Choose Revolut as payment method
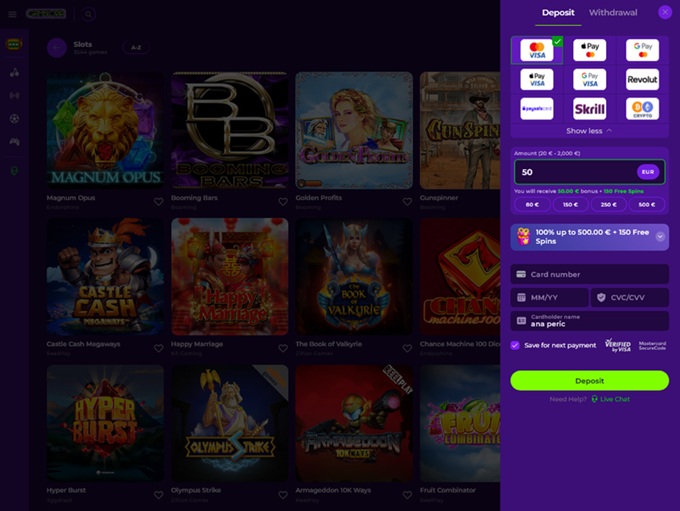 point(642,79)
